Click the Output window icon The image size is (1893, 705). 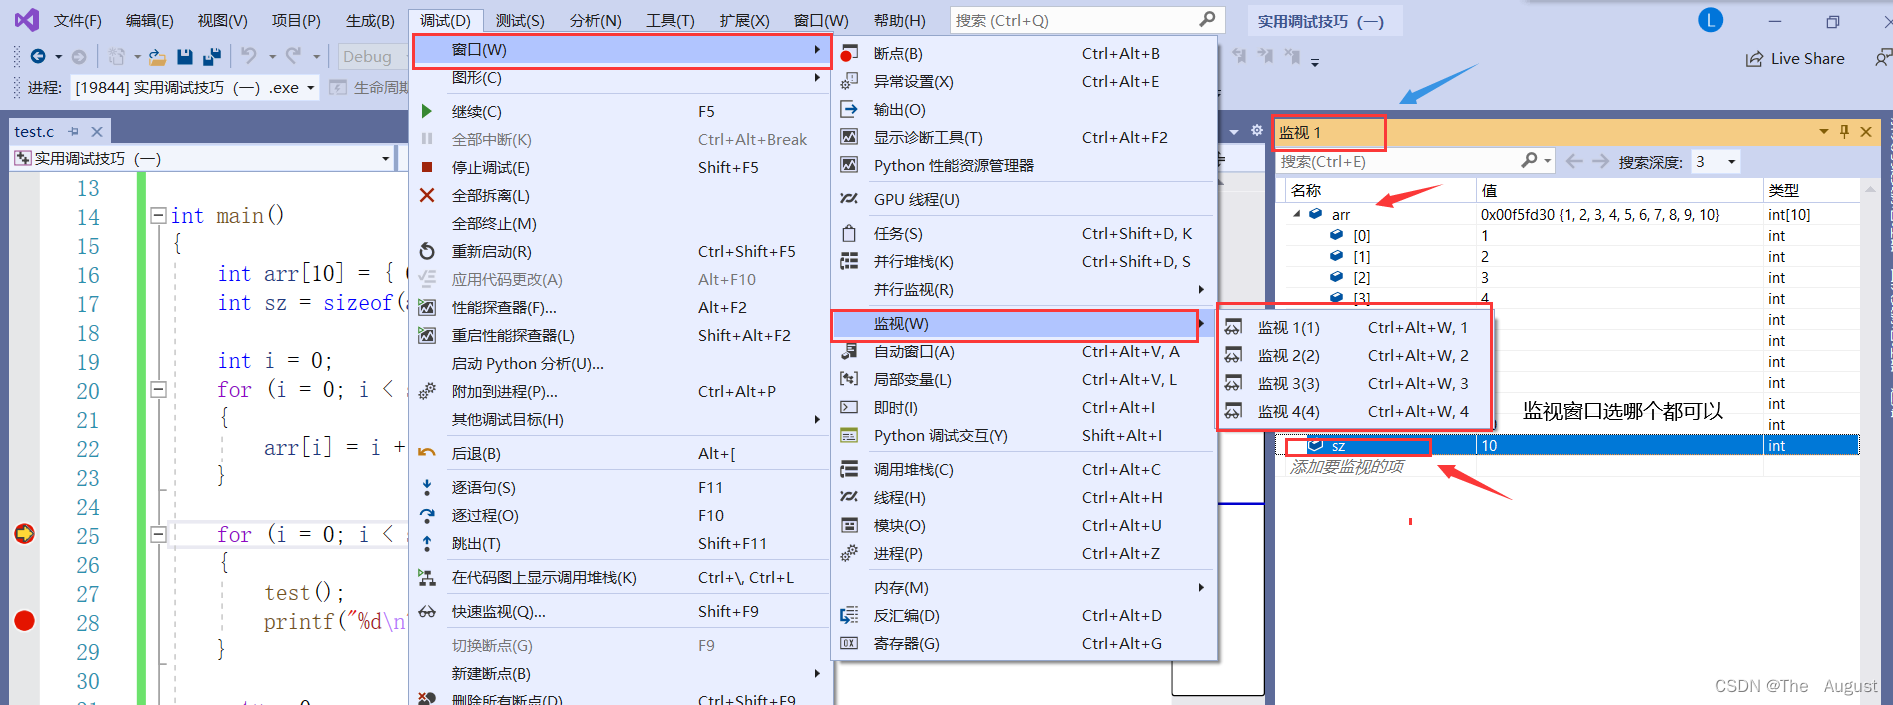[848, 109]
